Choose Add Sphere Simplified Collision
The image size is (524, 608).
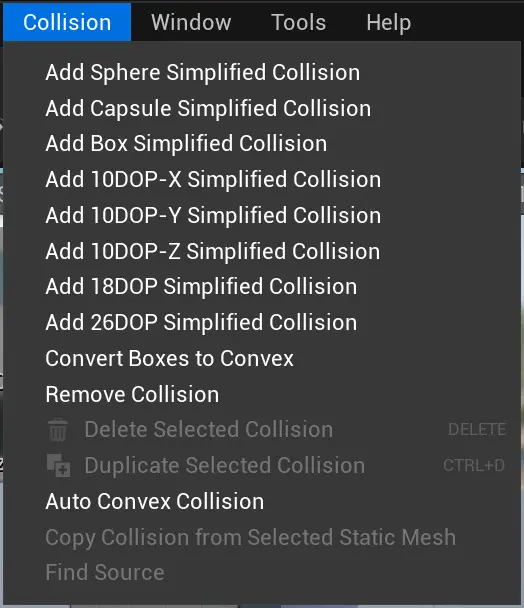pos(262,73)
